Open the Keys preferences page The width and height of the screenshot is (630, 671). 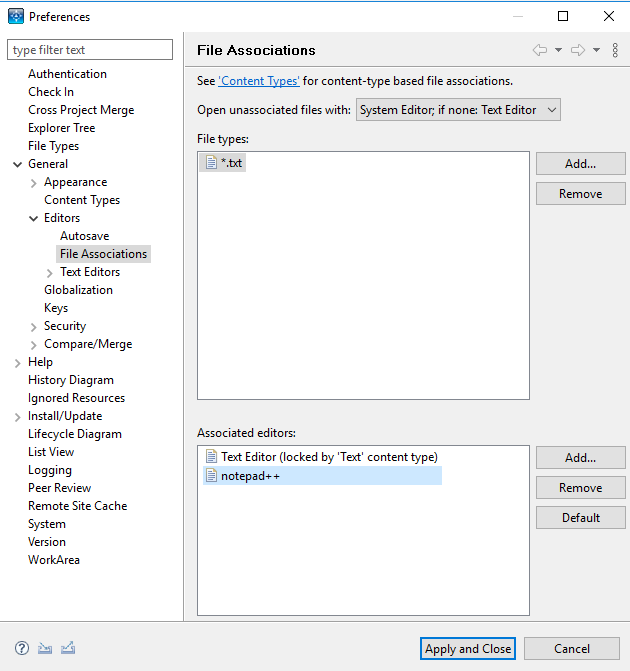click(x=56, y=308)
